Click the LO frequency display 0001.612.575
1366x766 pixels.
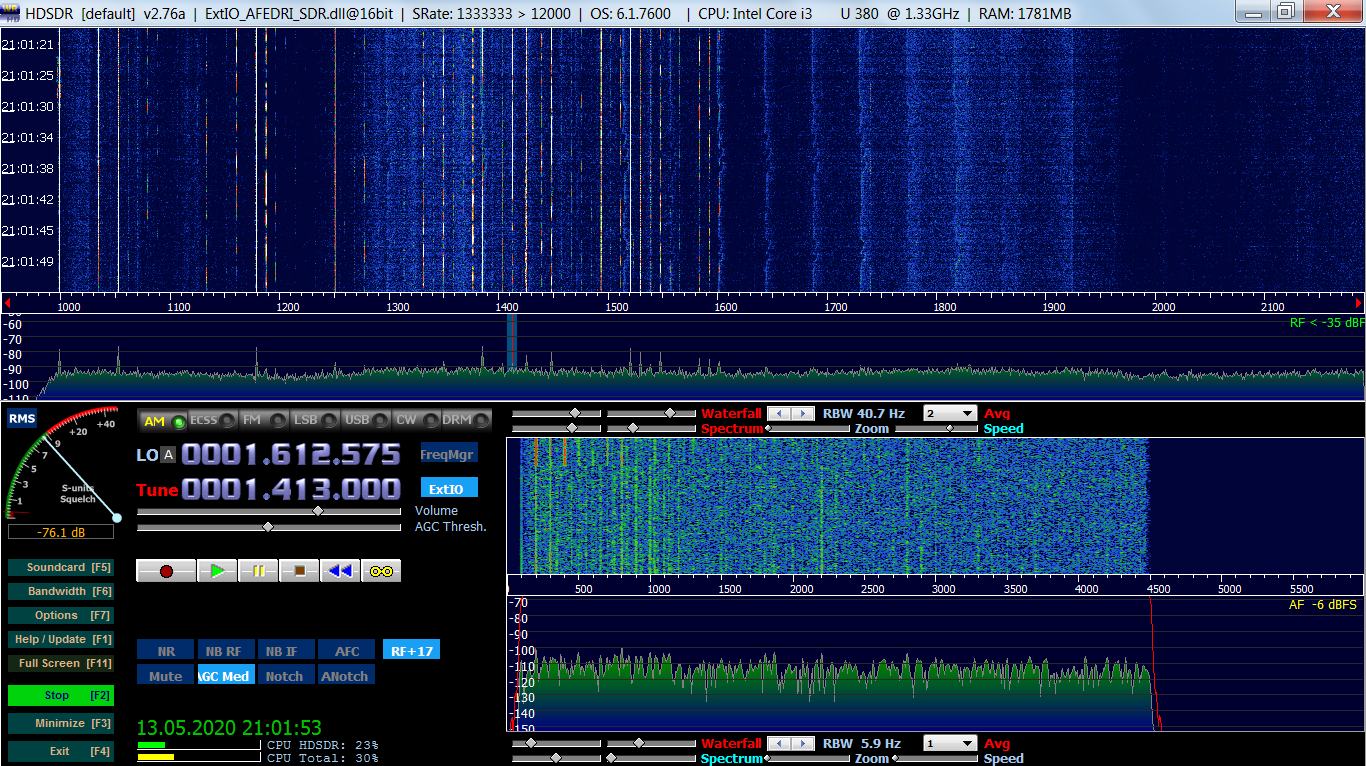(291, 455)
